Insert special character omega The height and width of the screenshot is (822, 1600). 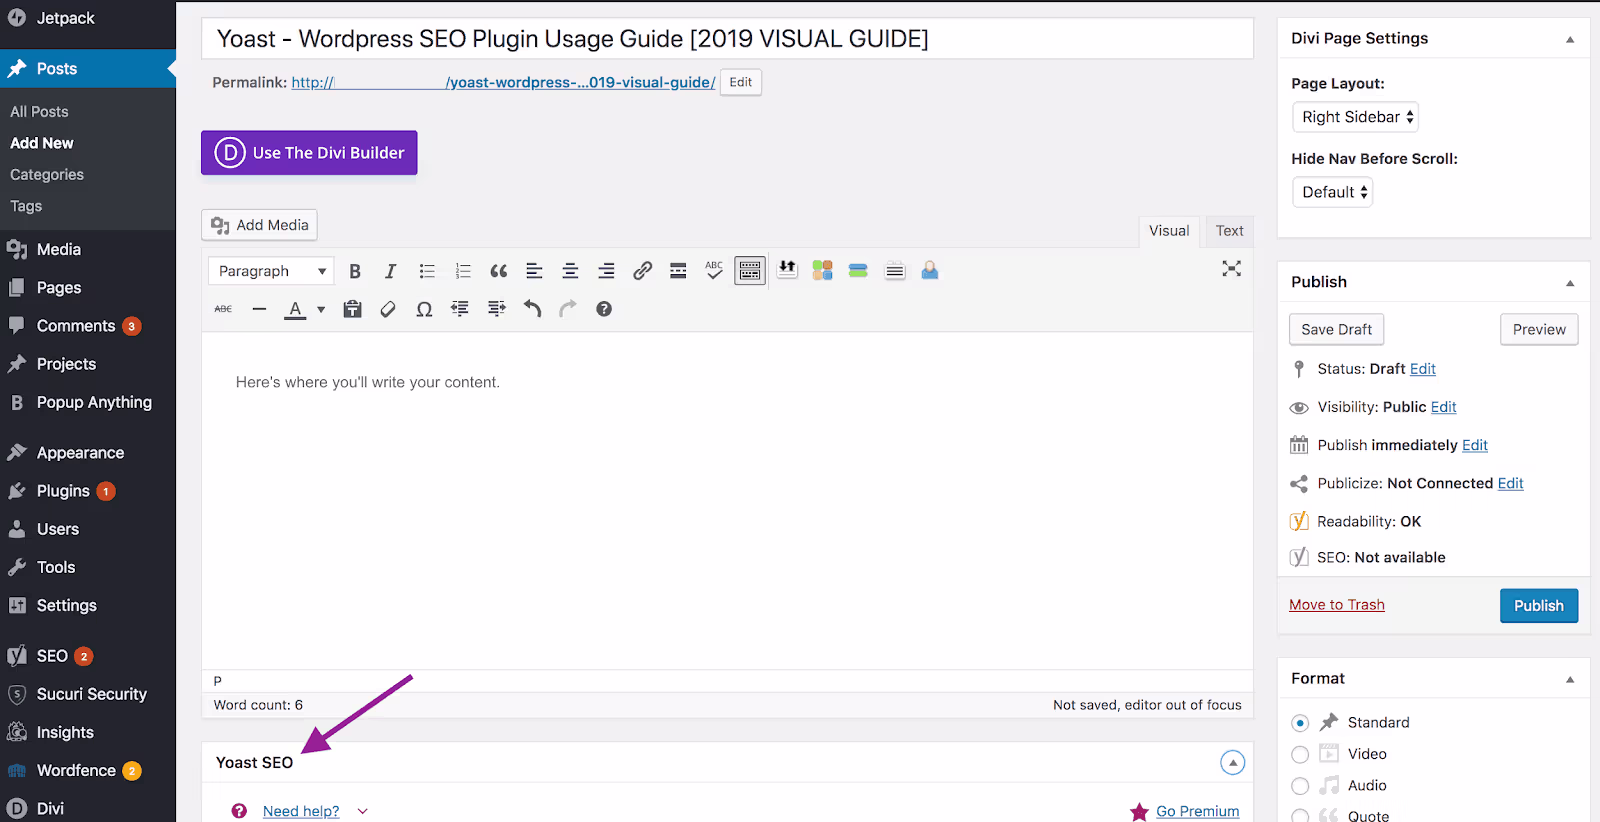pyautogui.click(x=424, y=309)
